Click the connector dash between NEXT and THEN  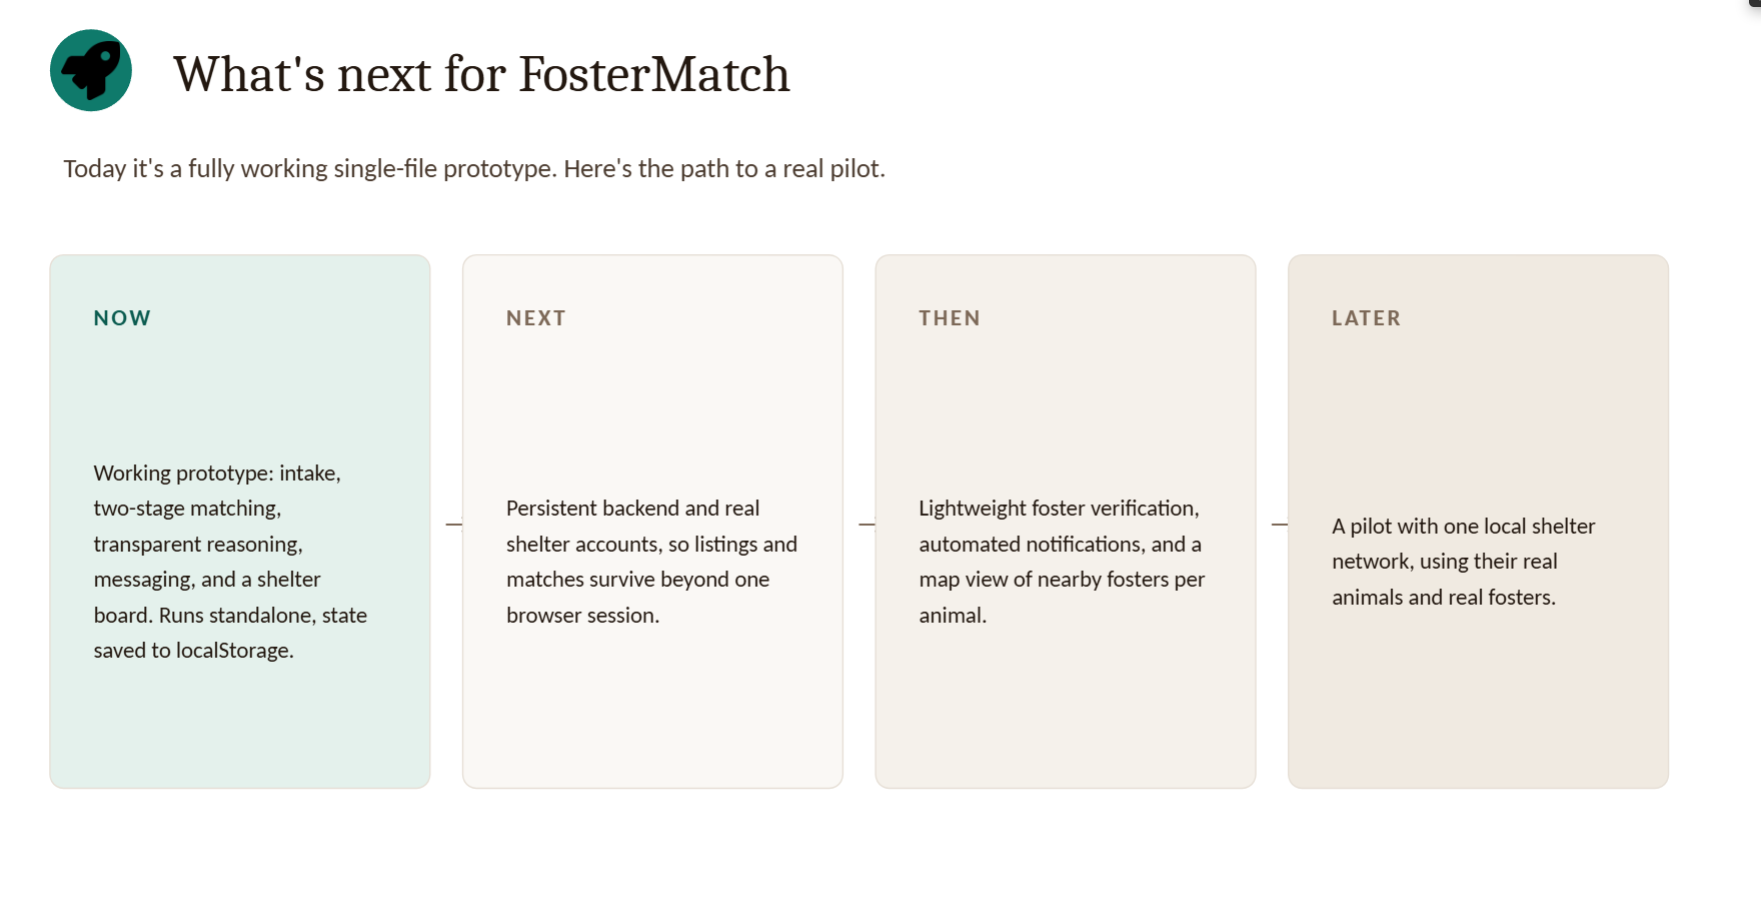pyautogui.click(x=867, y=524)
